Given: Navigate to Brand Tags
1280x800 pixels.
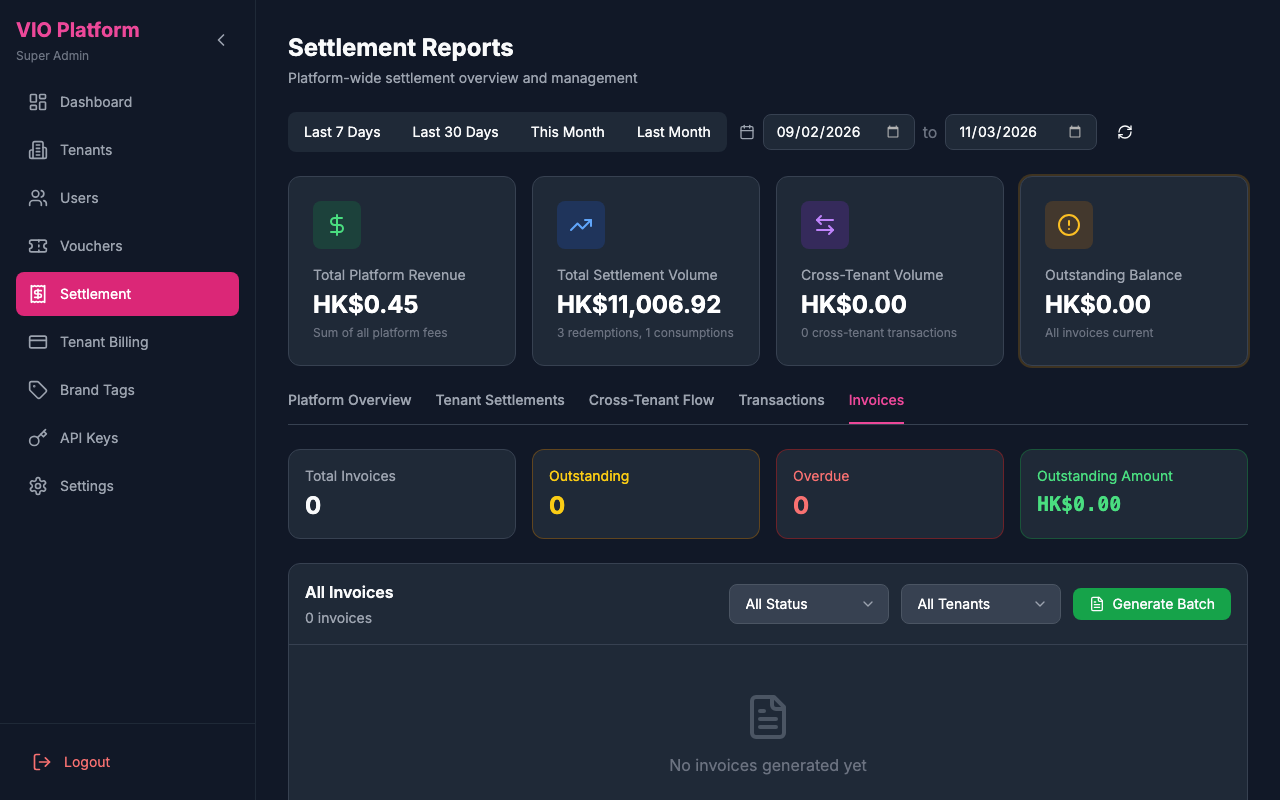Looking at the screenshot, I should (97, 390).
